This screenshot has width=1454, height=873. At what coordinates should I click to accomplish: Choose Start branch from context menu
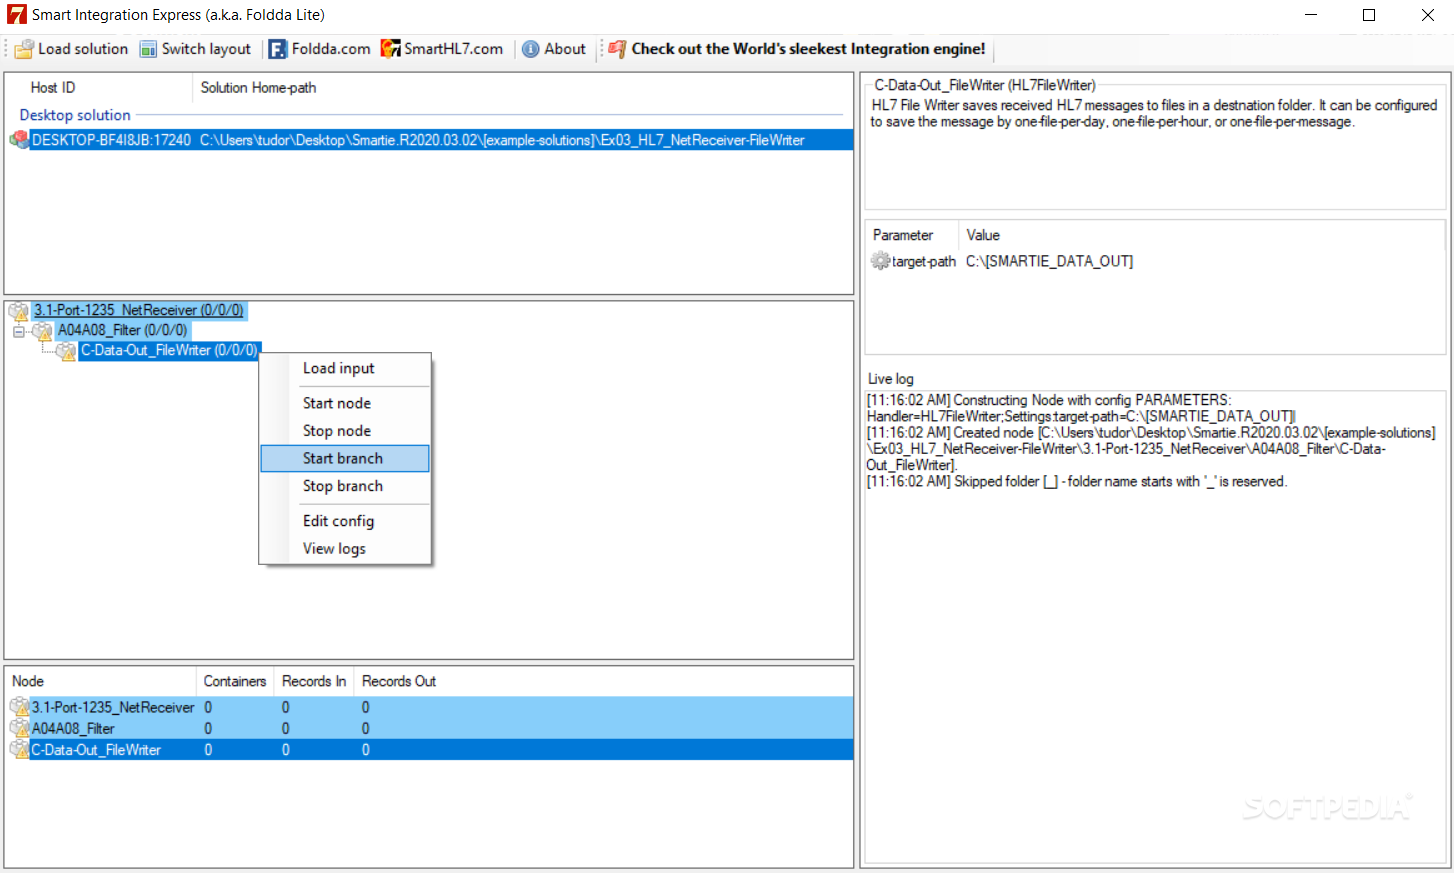point(345,458)
